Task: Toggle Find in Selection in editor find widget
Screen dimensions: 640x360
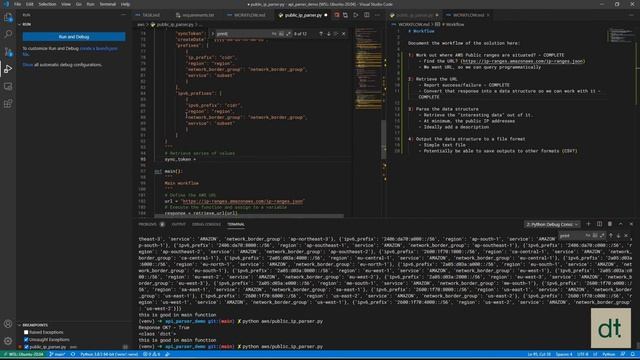Action: 336,34
